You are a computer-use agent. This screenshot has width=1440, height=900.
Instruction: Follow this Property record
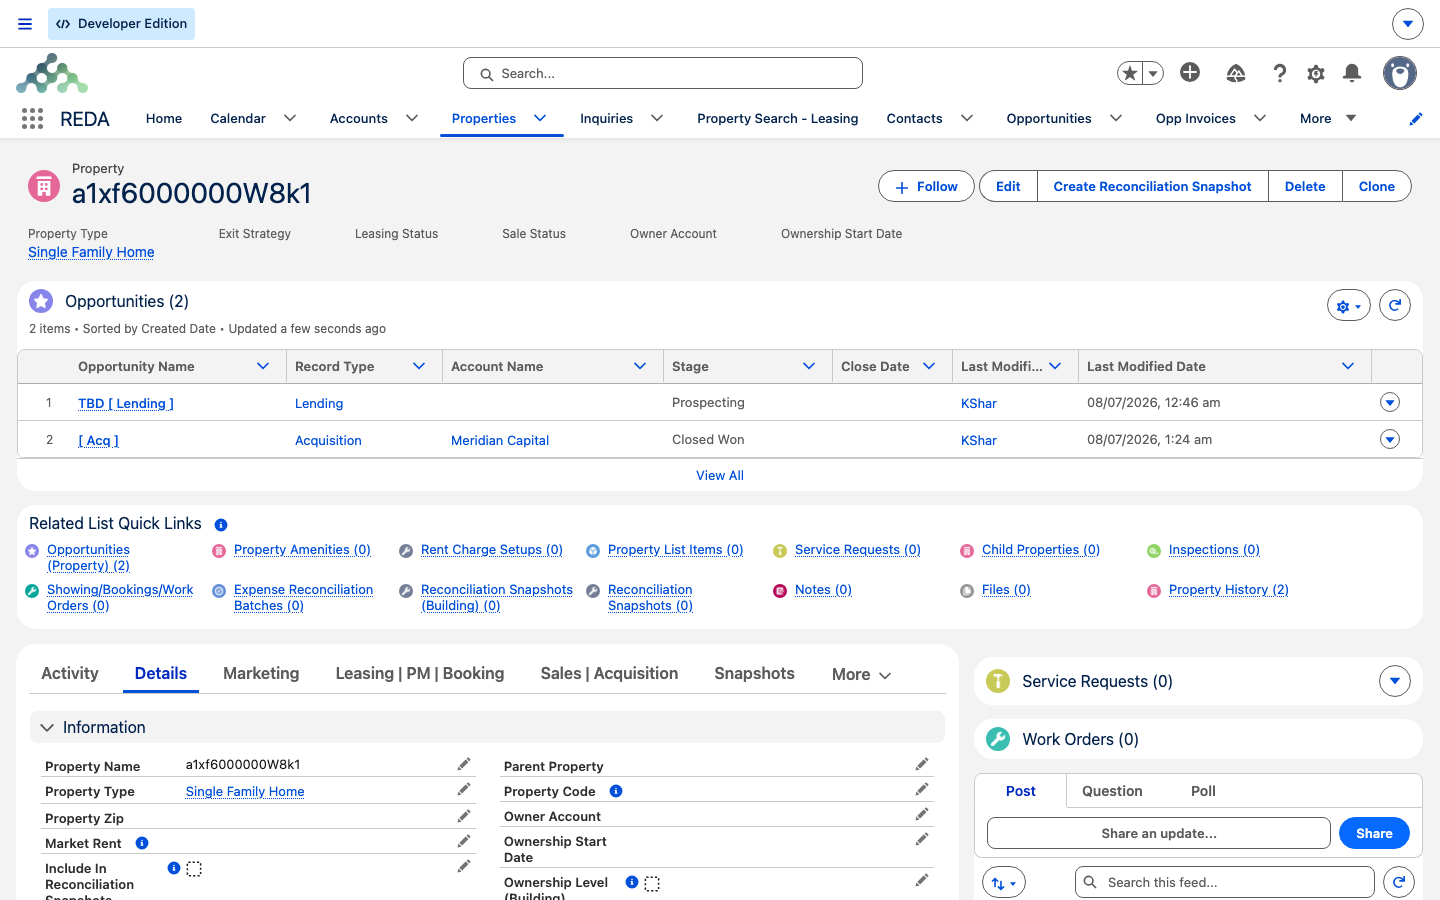(x=926, y=186)
